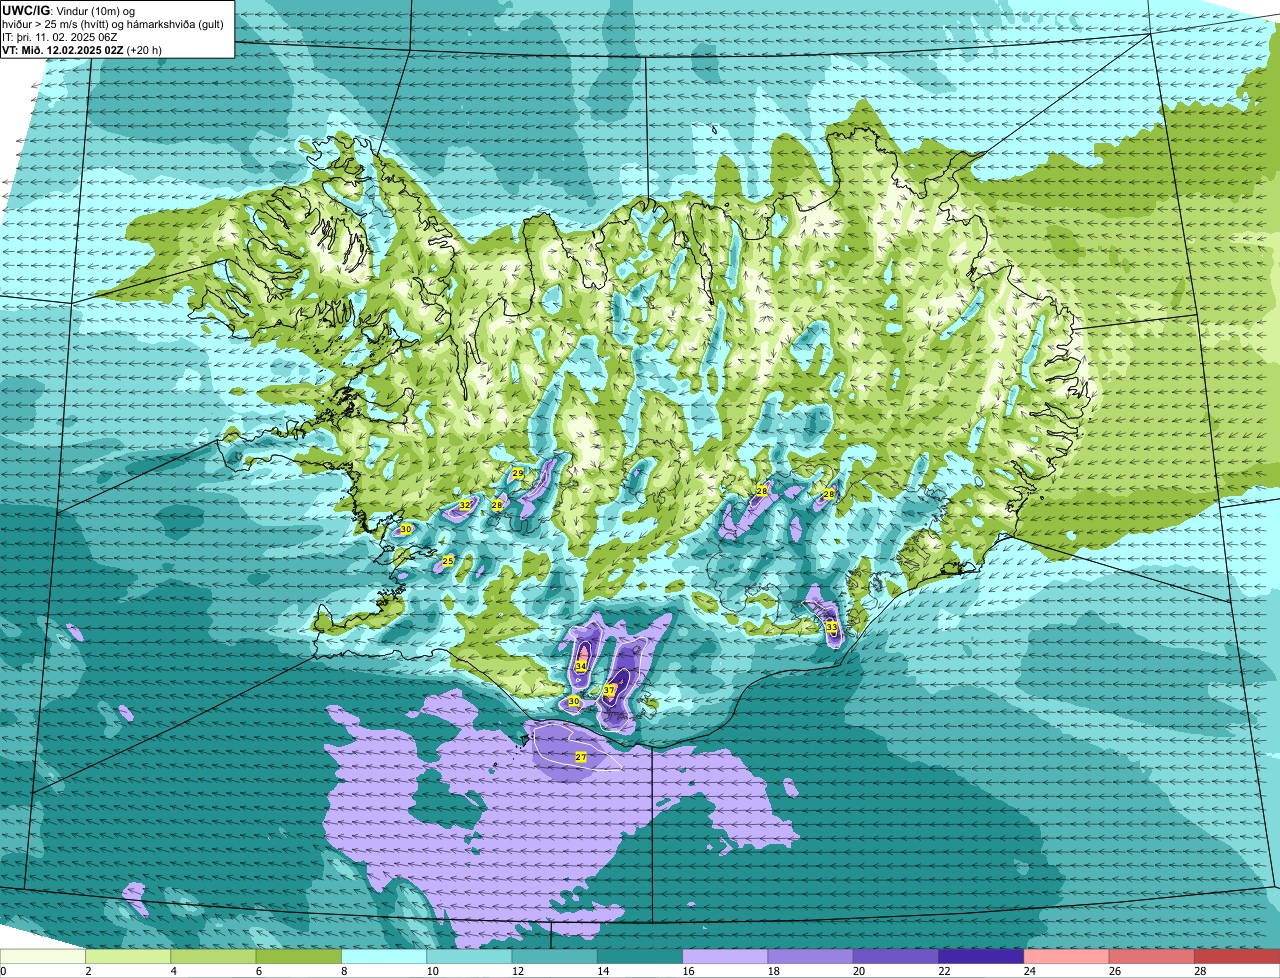Click the yellow gust label 34
This screenshot has width=1280, height=978.
tap(581, 666)
